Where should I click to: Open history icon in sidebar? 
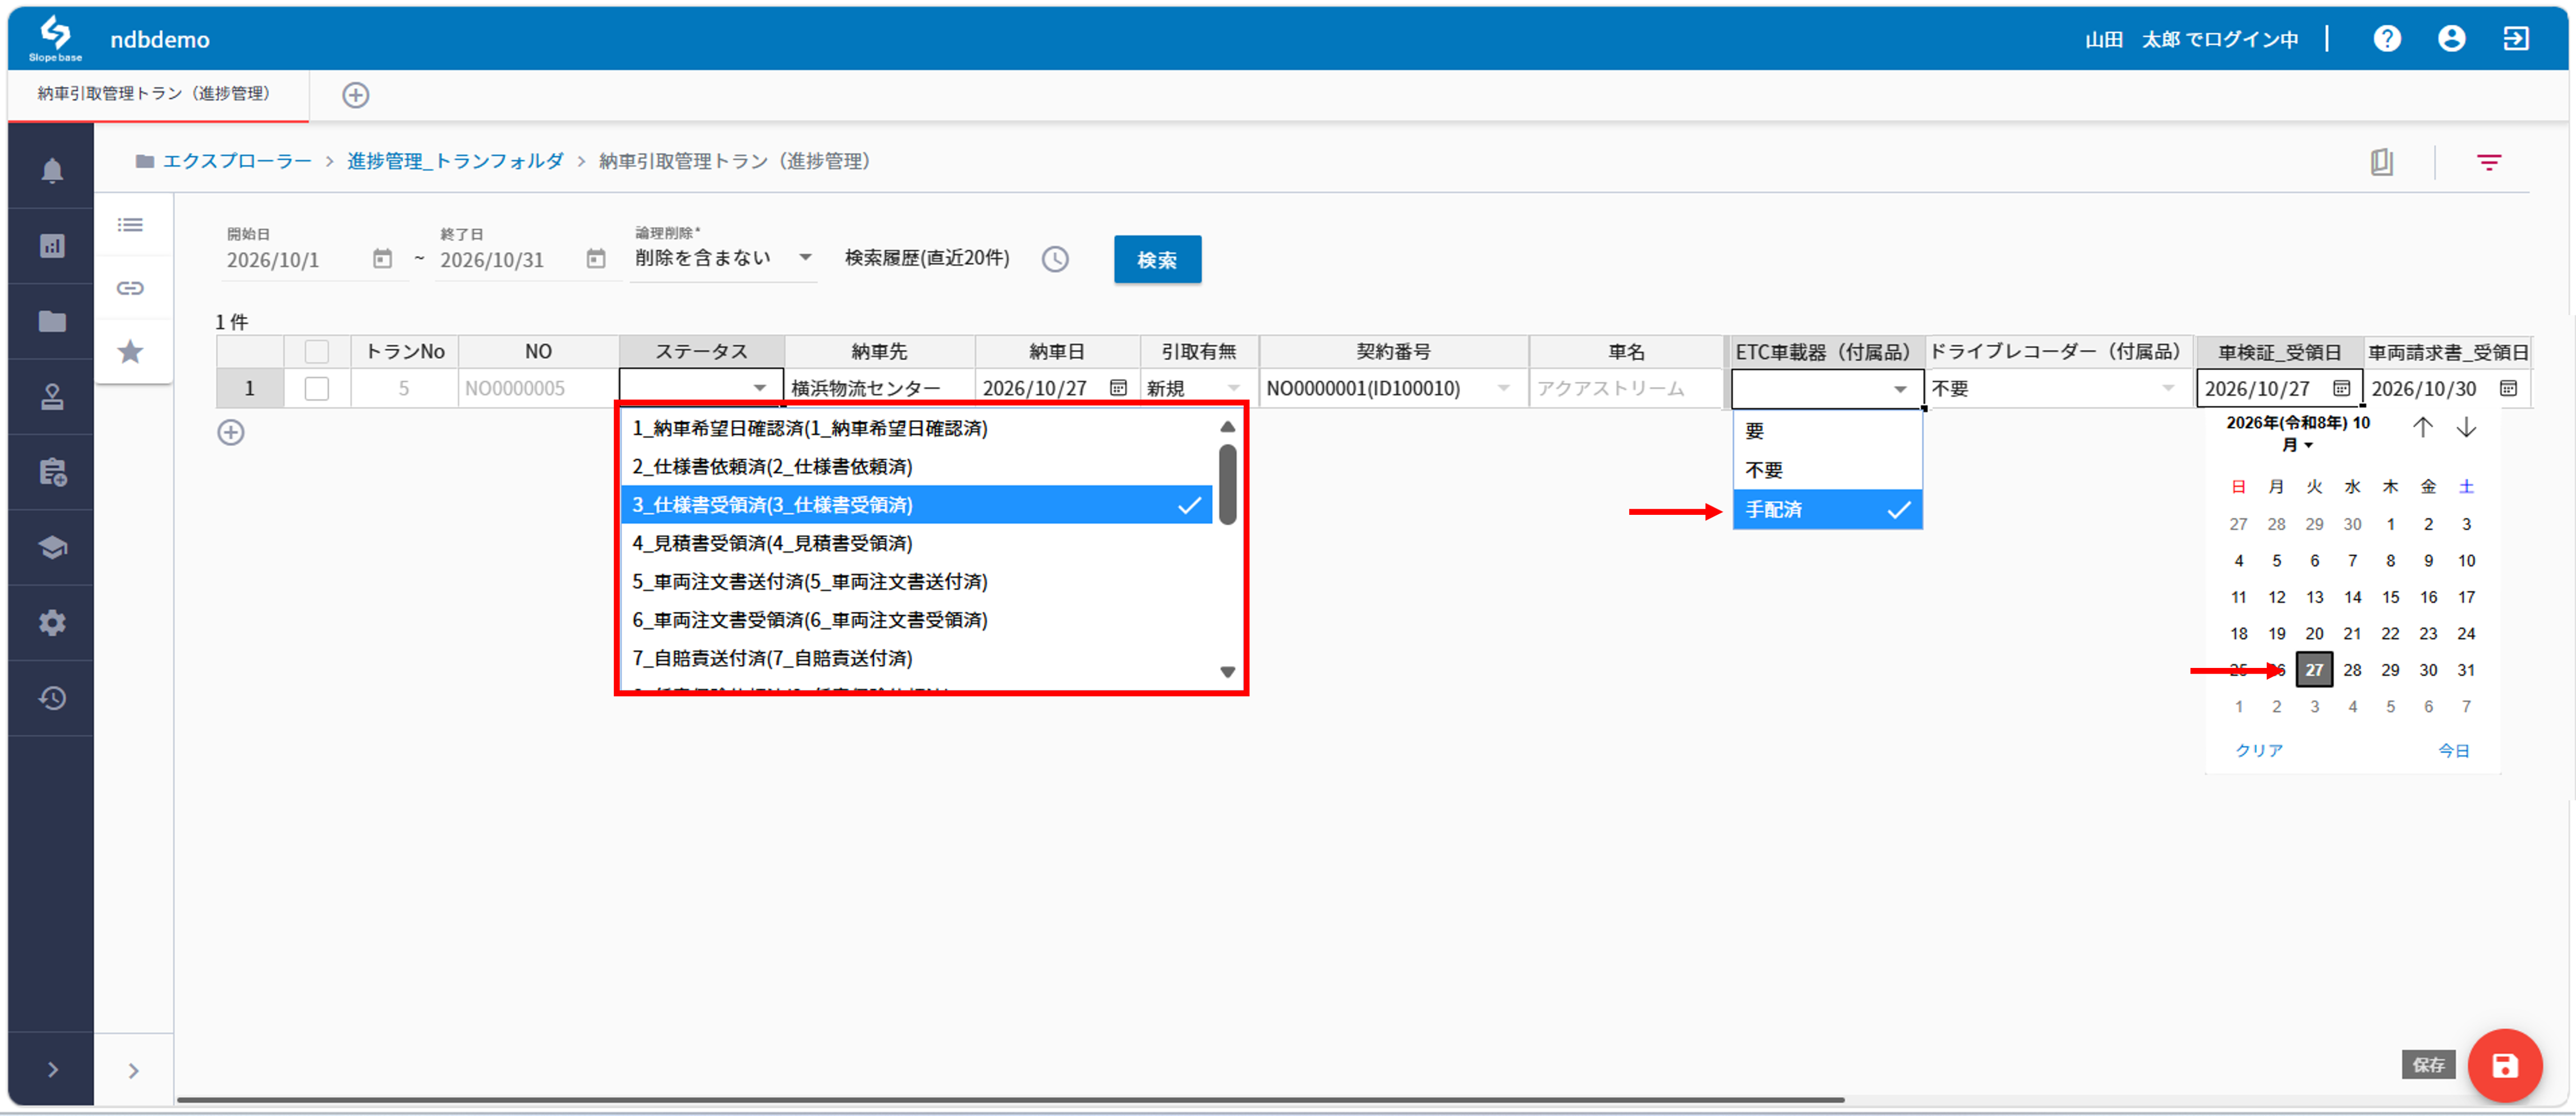[x=52, y=698]
